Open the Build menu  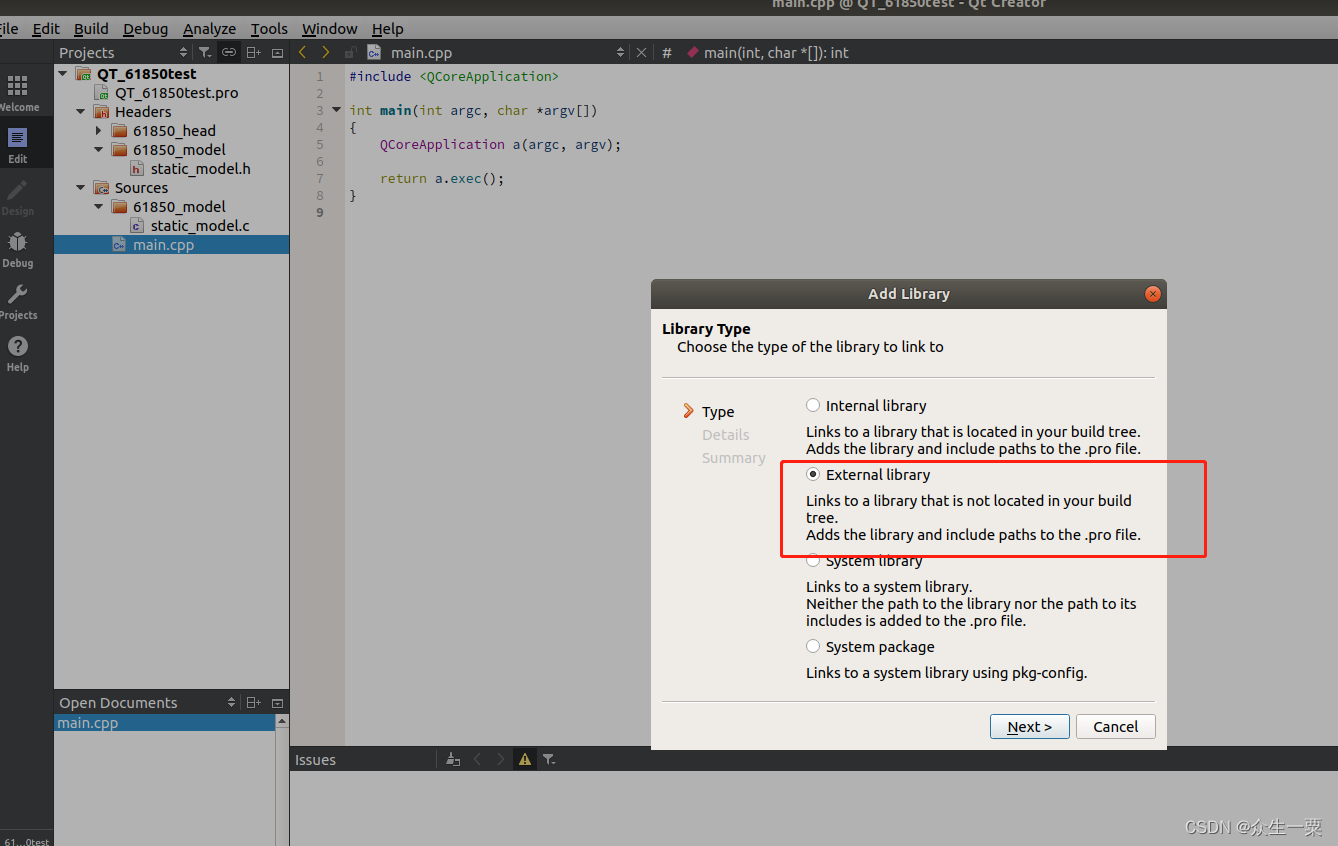pos(91,29)
